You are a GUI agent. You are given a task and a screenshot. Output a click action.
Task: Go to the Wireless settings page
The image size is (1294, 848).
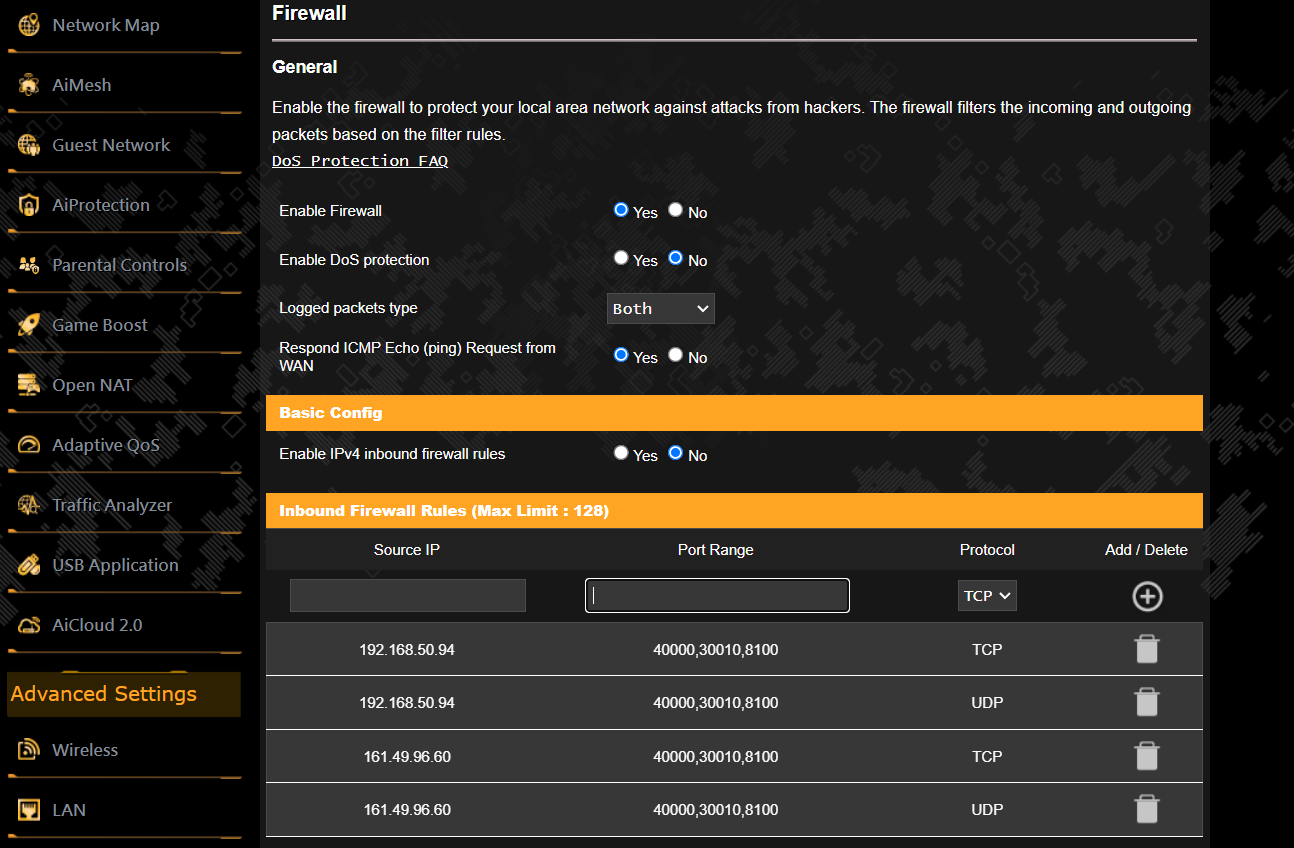coord(85,750)
